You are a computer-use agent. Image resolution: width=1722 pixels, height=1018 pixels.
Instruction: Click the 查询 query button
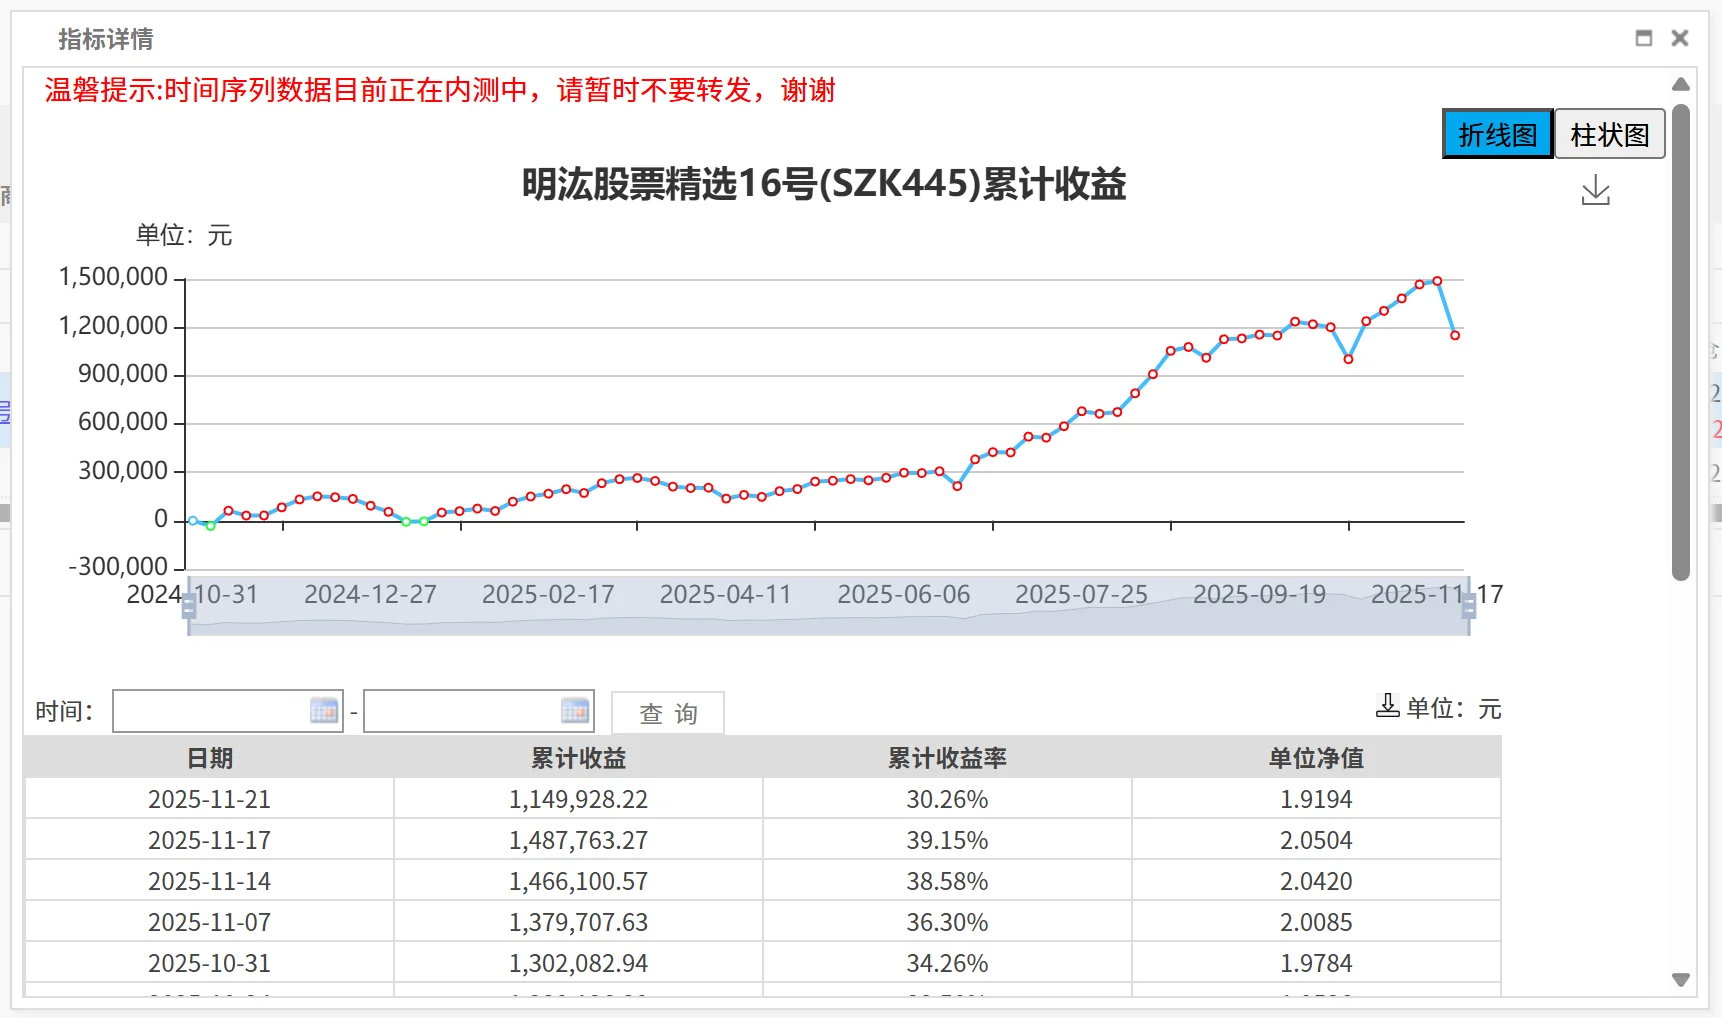(x=667, y=712)
